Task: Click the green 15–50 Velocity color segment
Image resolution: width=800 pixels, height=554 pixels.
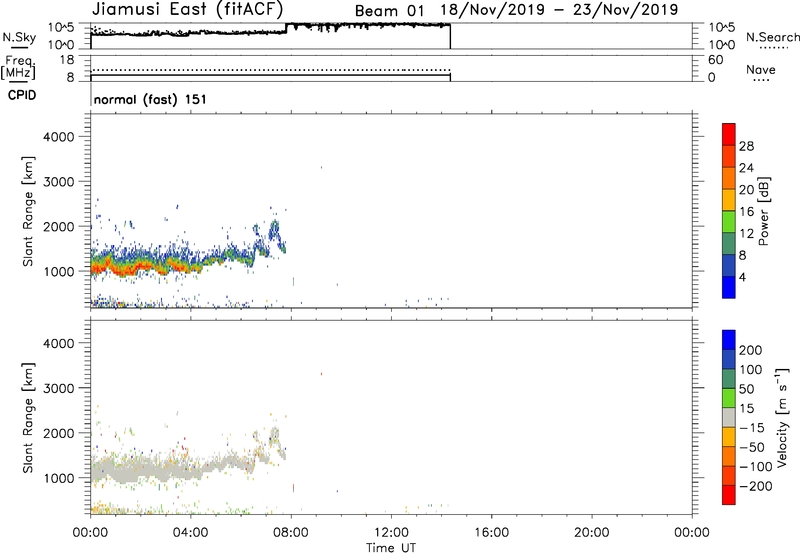Action: pos(729,398)
